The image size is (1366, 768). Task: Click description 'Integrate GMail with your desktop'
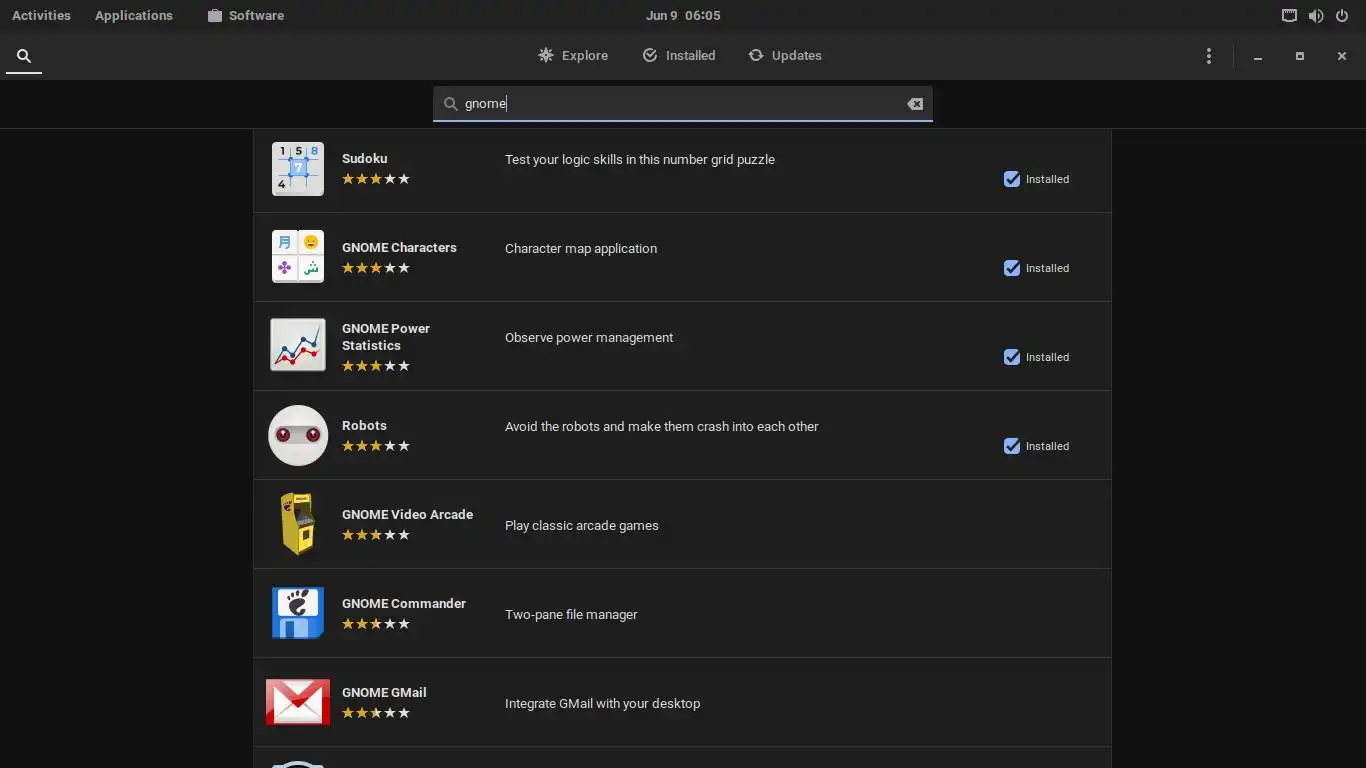pos(602,704)
